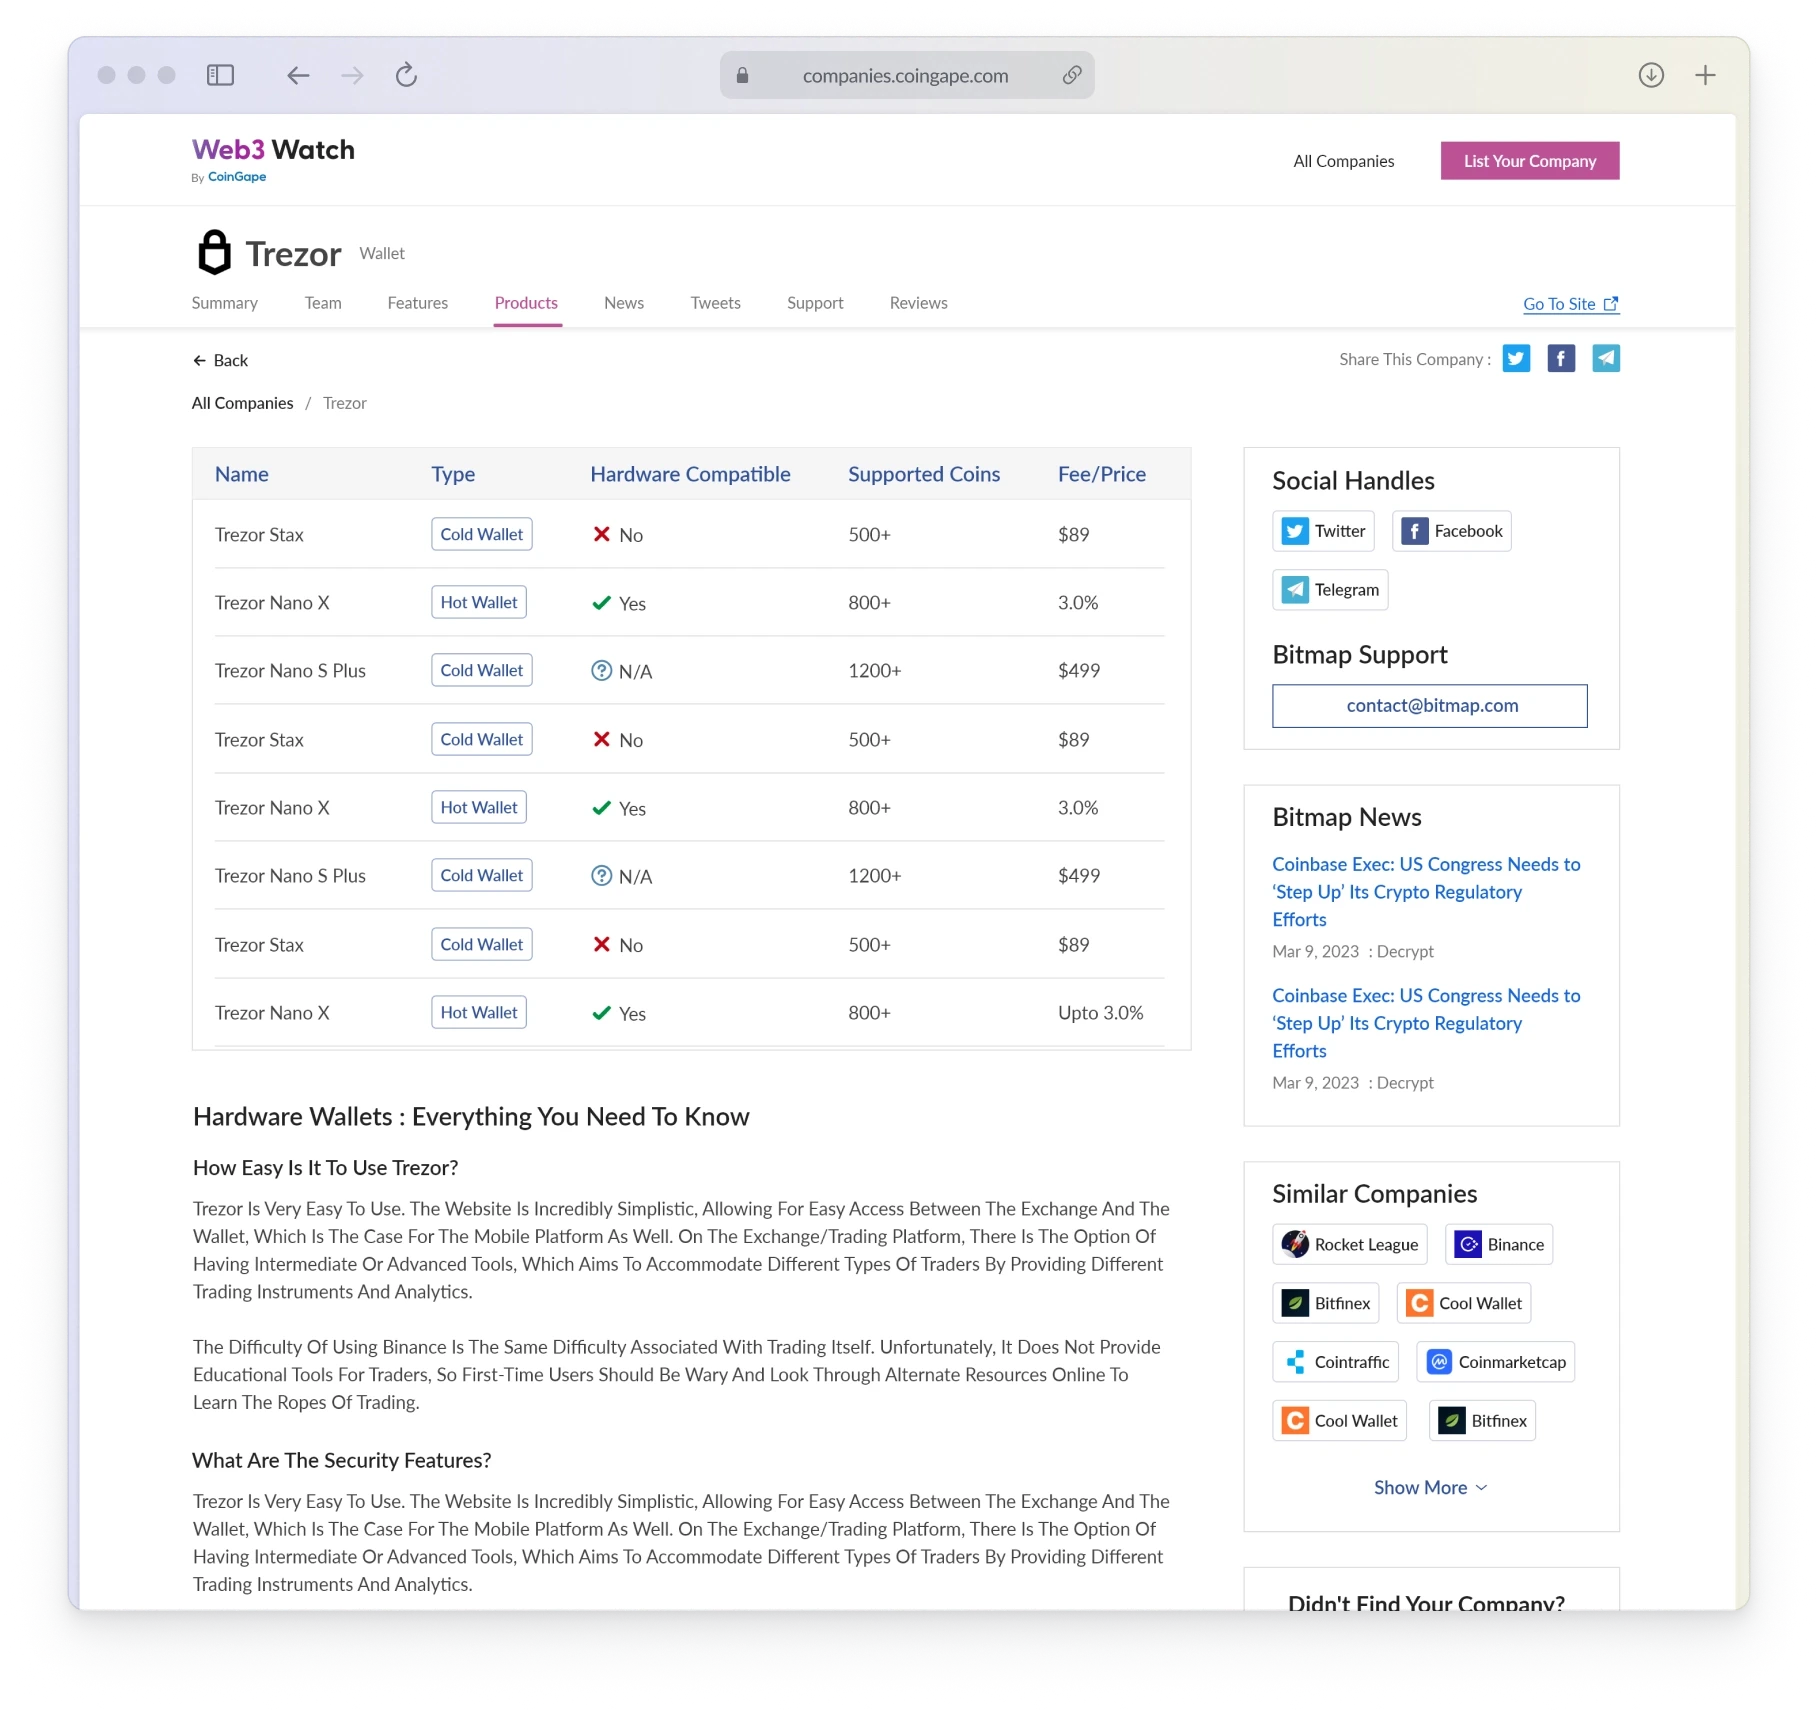
Task: Share this company on Twitter icon
Action: (1516, 359)
